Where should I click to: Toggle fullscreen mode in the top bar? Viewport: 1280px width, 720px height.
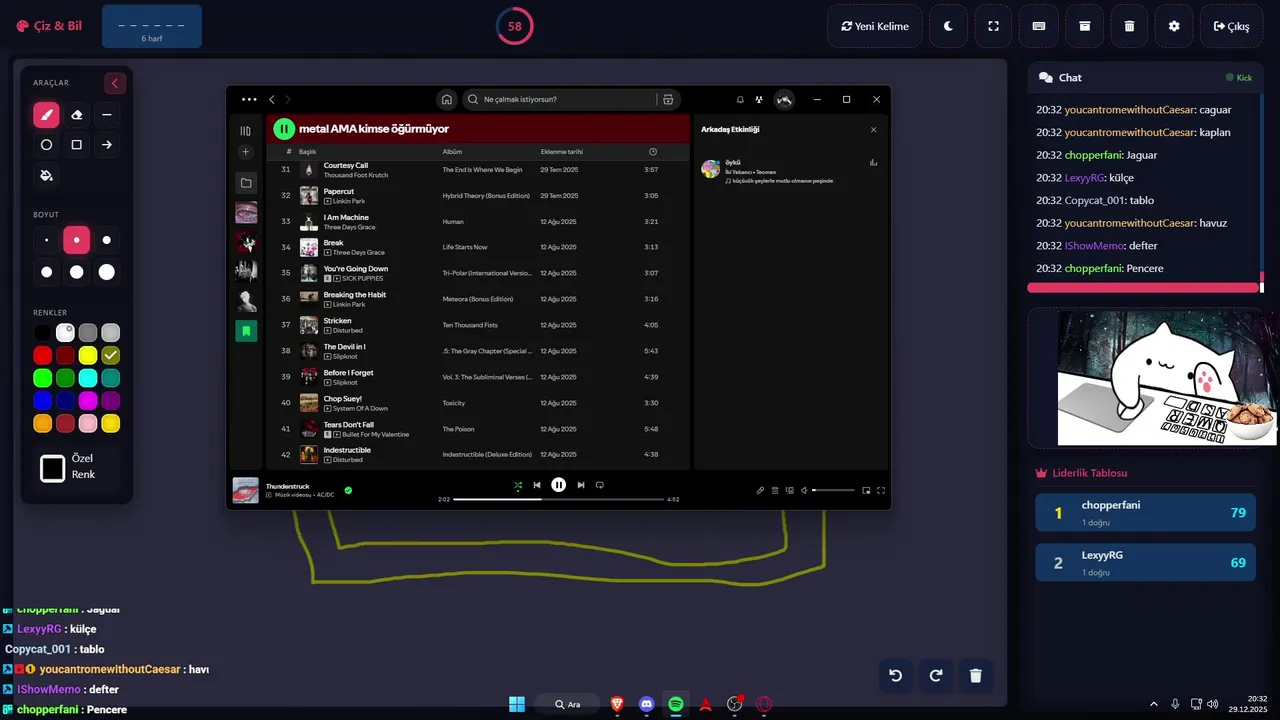994,26
